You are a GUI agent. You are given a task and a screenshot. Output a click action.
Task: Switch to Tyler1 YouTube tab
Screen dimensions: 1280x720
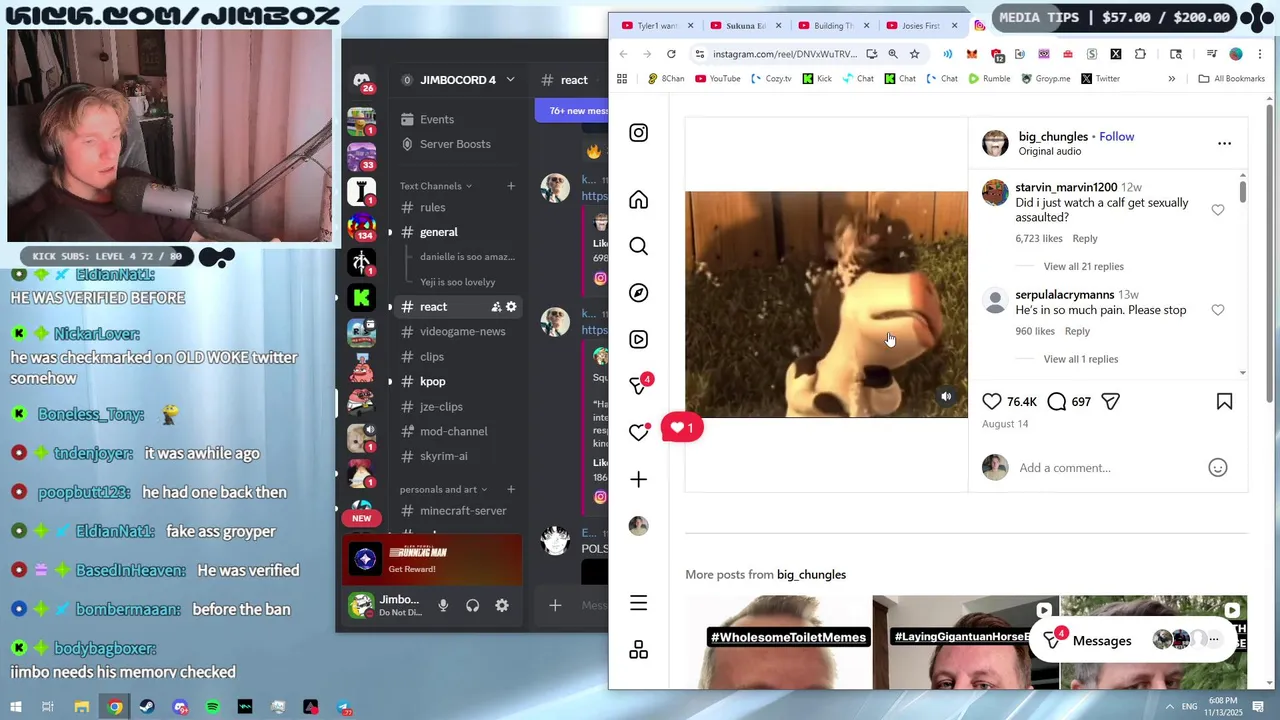coord(657,25)
